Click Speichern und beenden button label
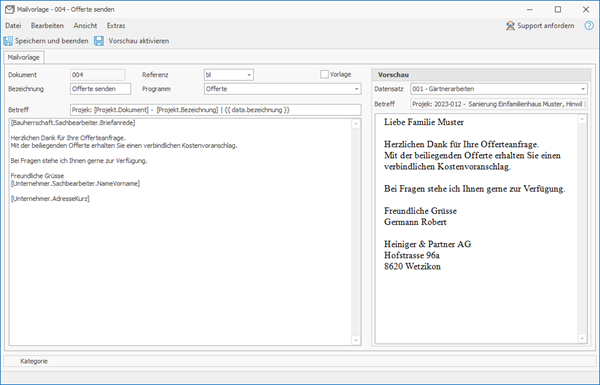Screen dimensions: 600x385 pyautogui.click(x=51, y=41)
